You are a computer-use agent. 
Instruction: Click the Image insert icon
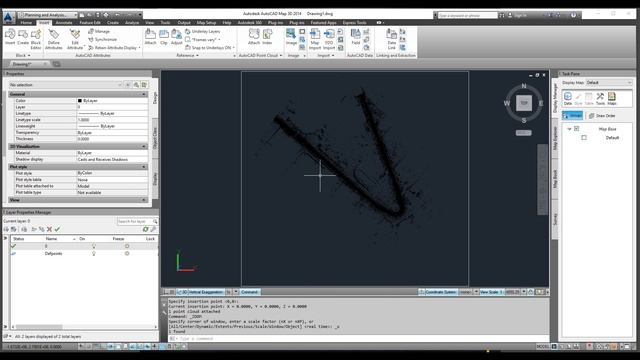(291, 37)
